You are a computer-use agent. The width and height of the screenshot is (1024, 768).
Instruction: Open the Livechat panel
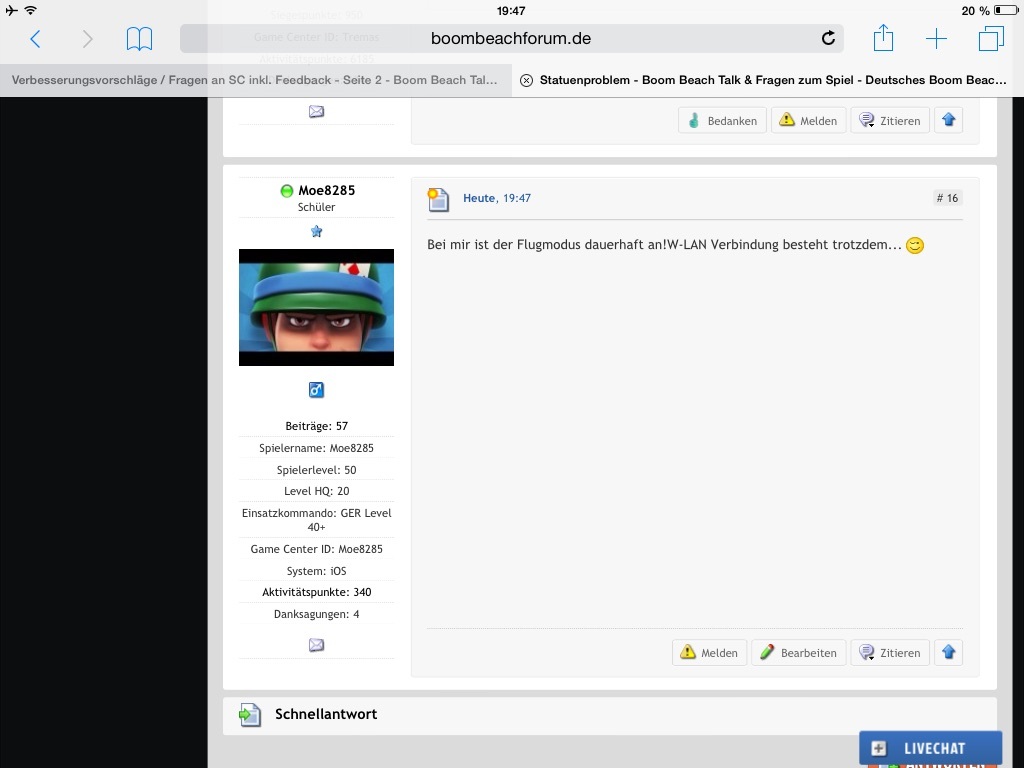click(x=930, y=748)
